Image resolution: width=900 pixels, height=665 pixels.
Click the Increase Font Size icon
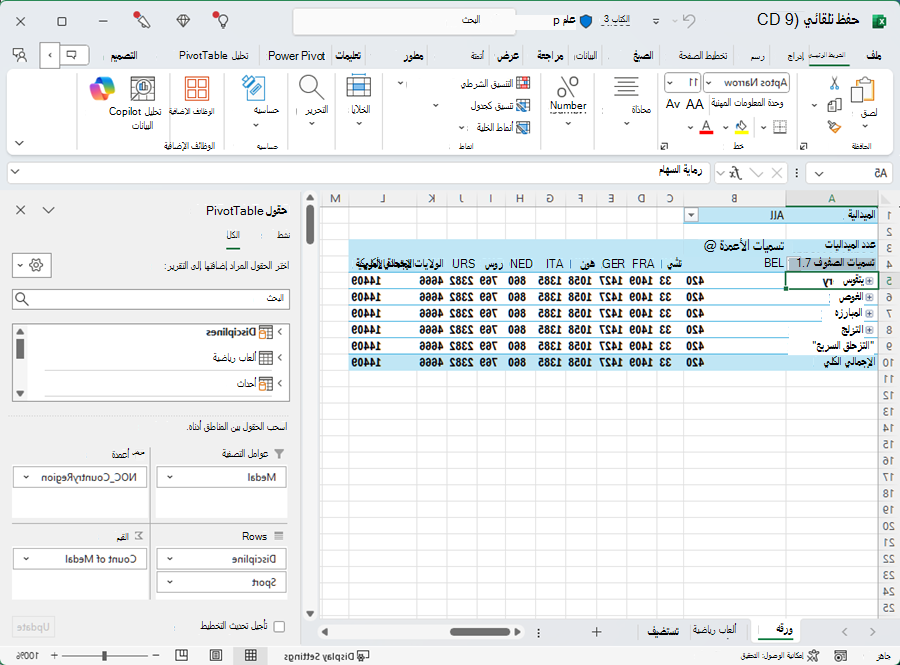pyautogui.click(x=695, y=104)
